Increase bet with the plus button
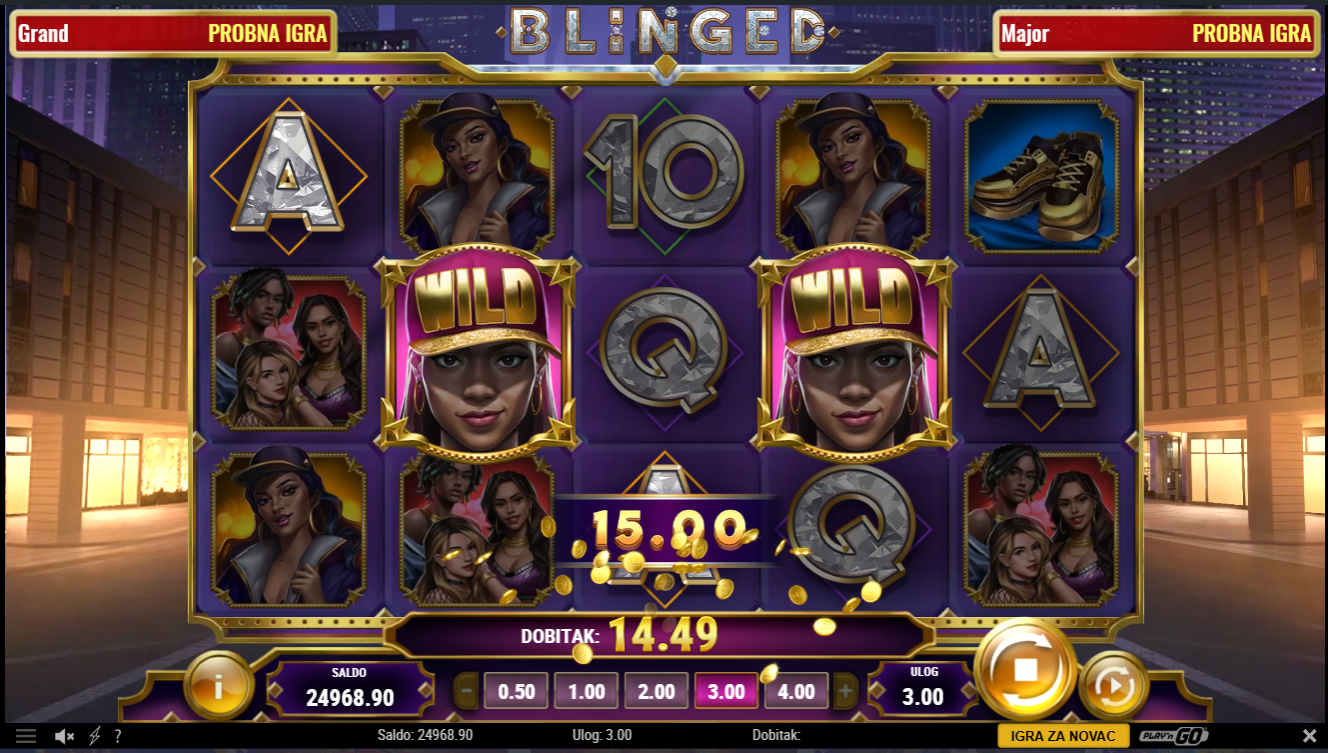This screenshot has width=1328, height=753. [846, 690]
